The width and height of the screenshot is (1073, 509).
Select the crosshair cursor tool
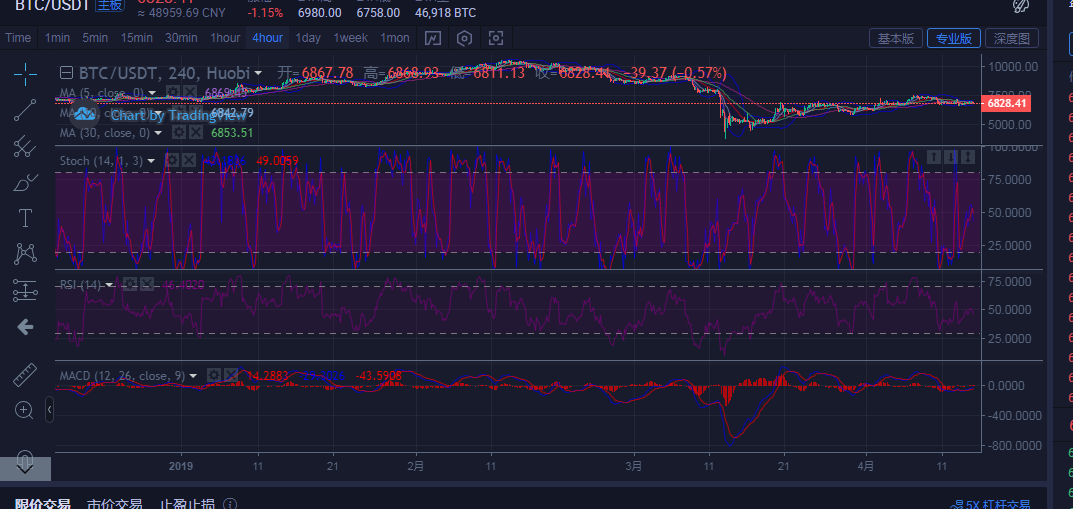click(x=25, y=73)
